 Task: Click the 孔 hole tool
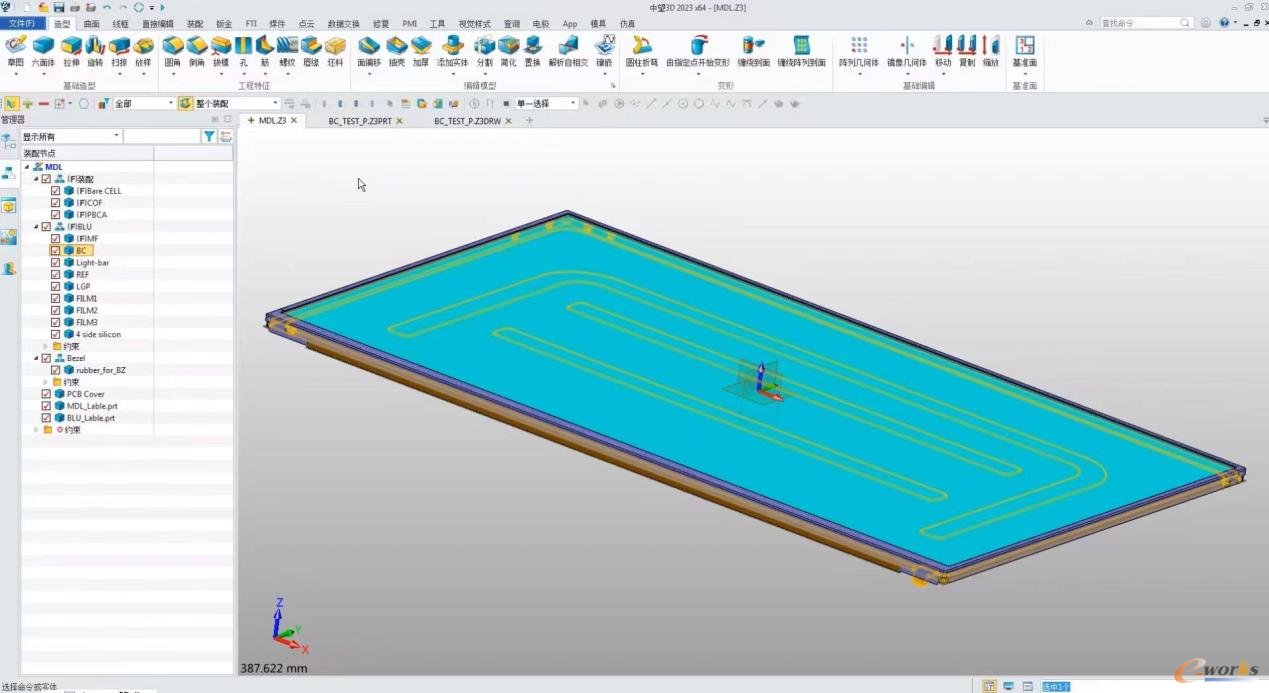(243, 51)
